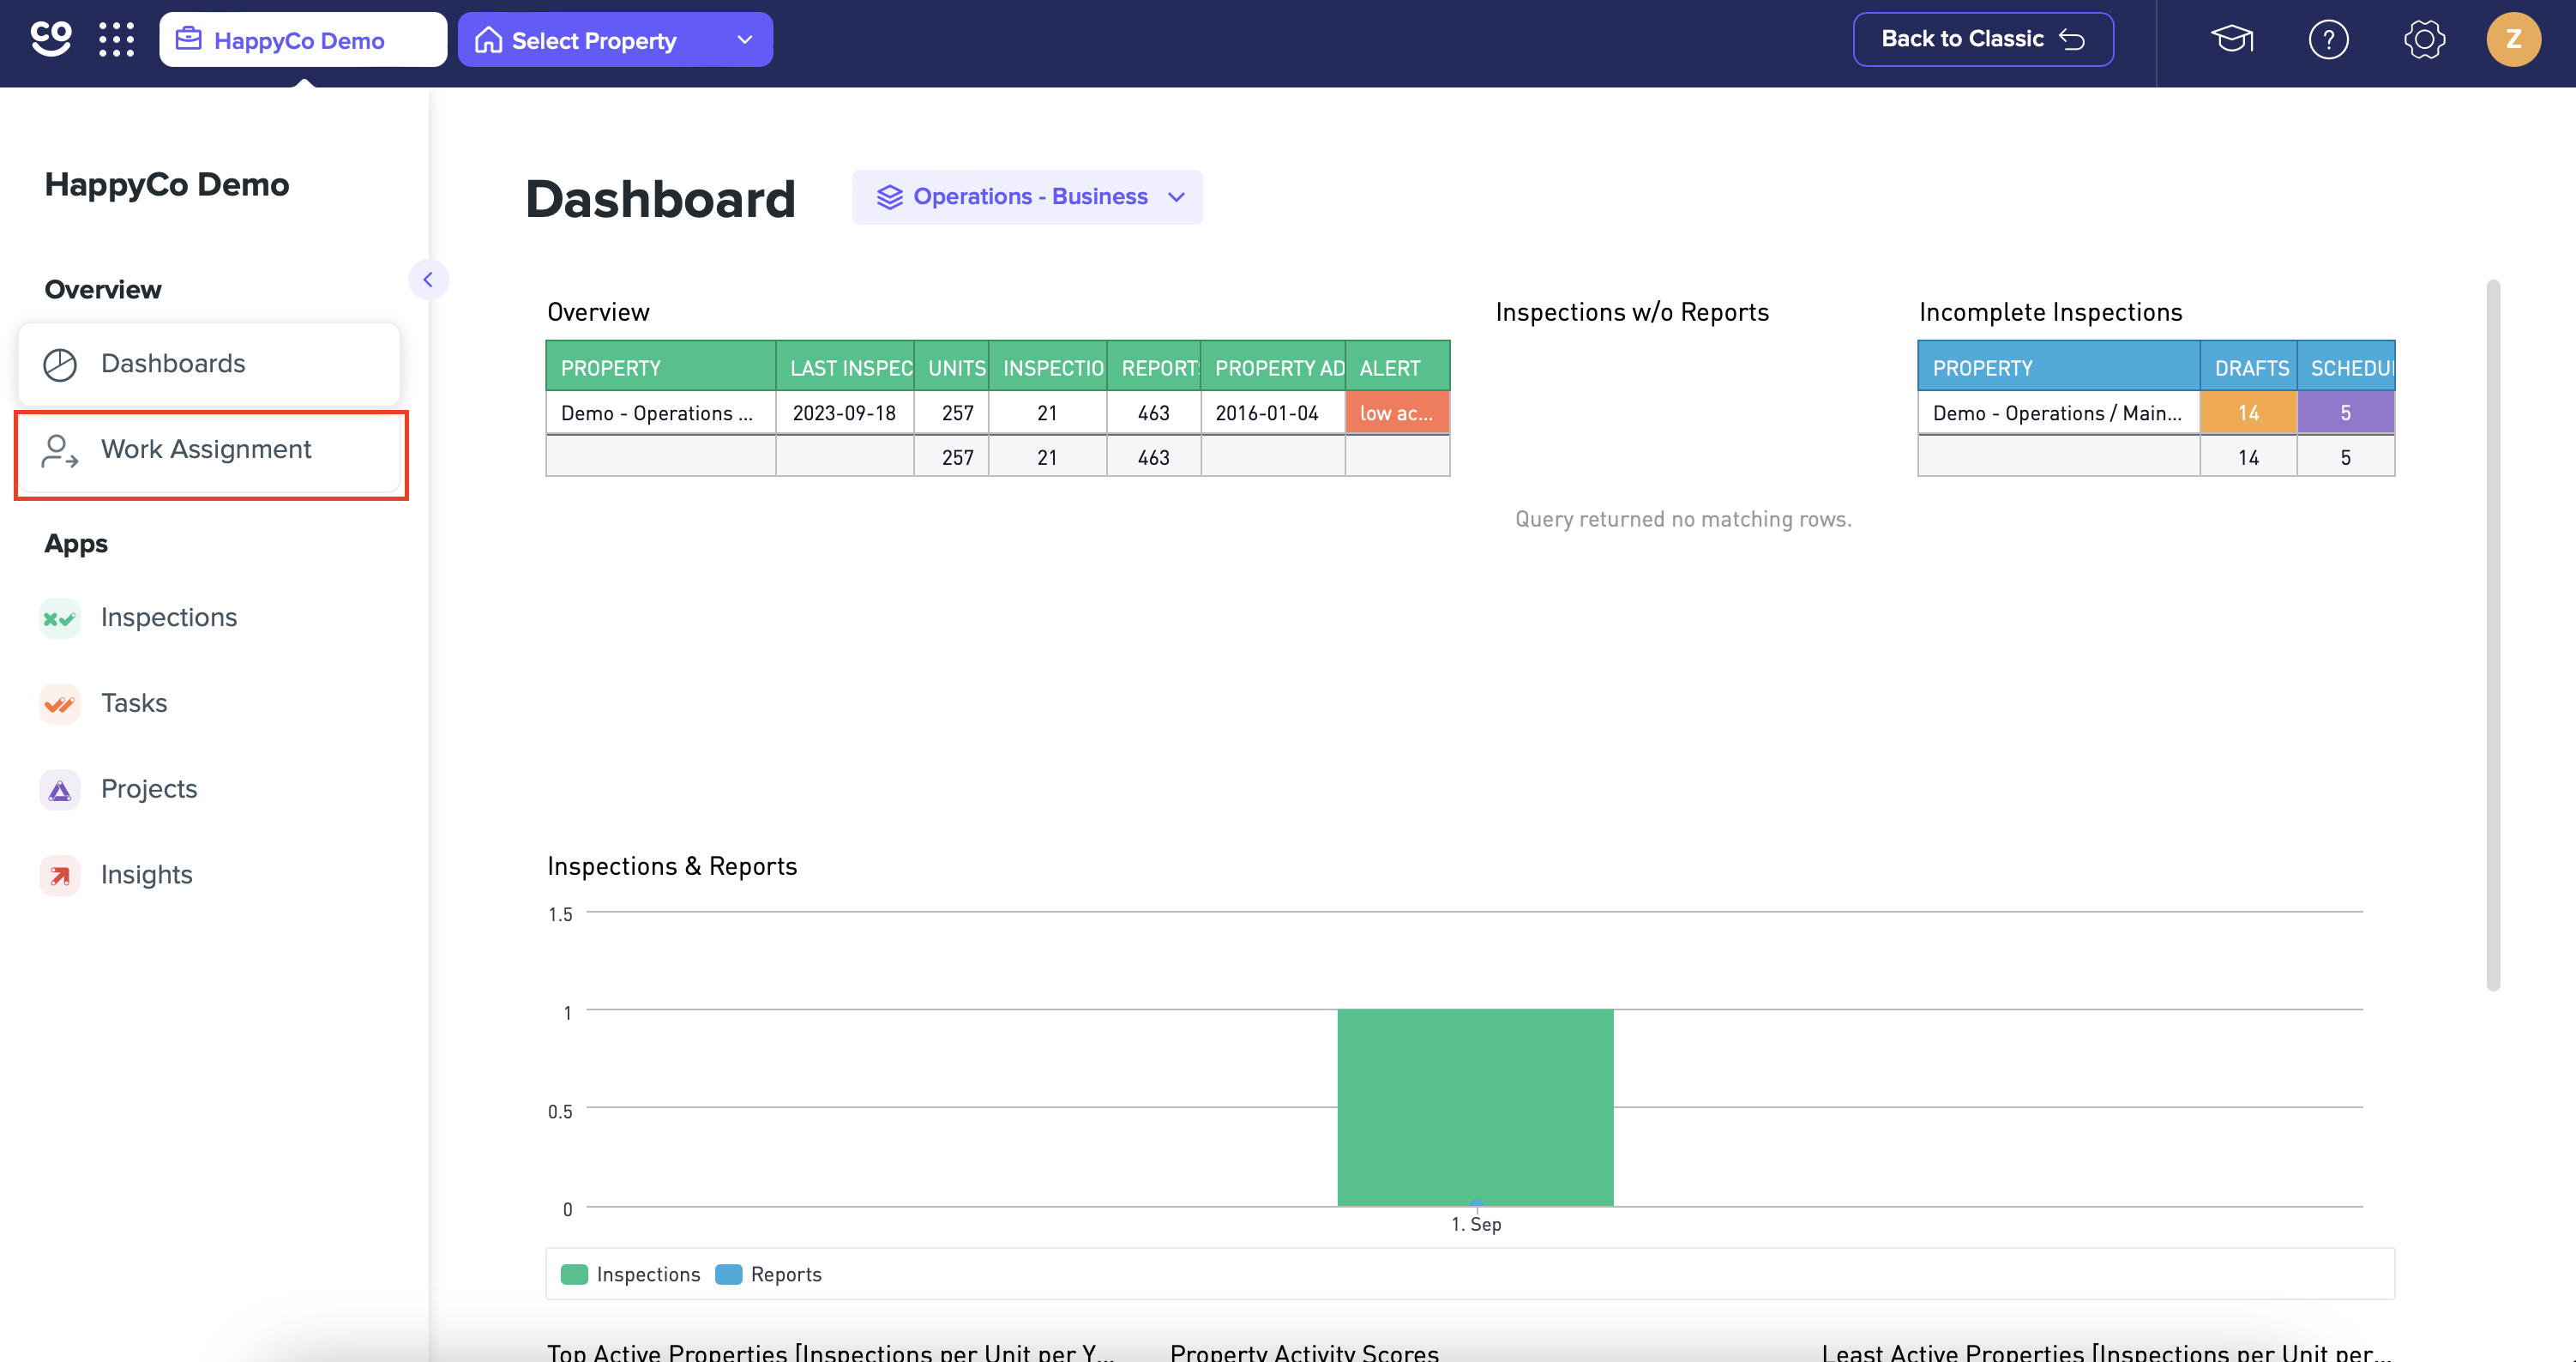Click the Dashboards pie chart icon
Screen dimensions: 2576x1362
(60, 365)
